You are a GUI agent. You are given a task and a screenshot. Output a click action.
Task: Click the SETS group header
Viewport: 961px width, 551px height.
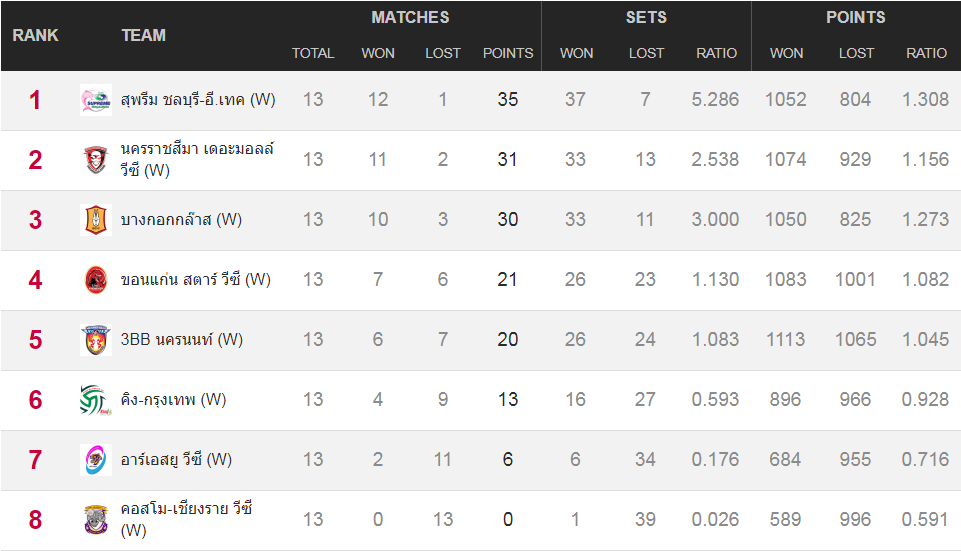point(646,17)
